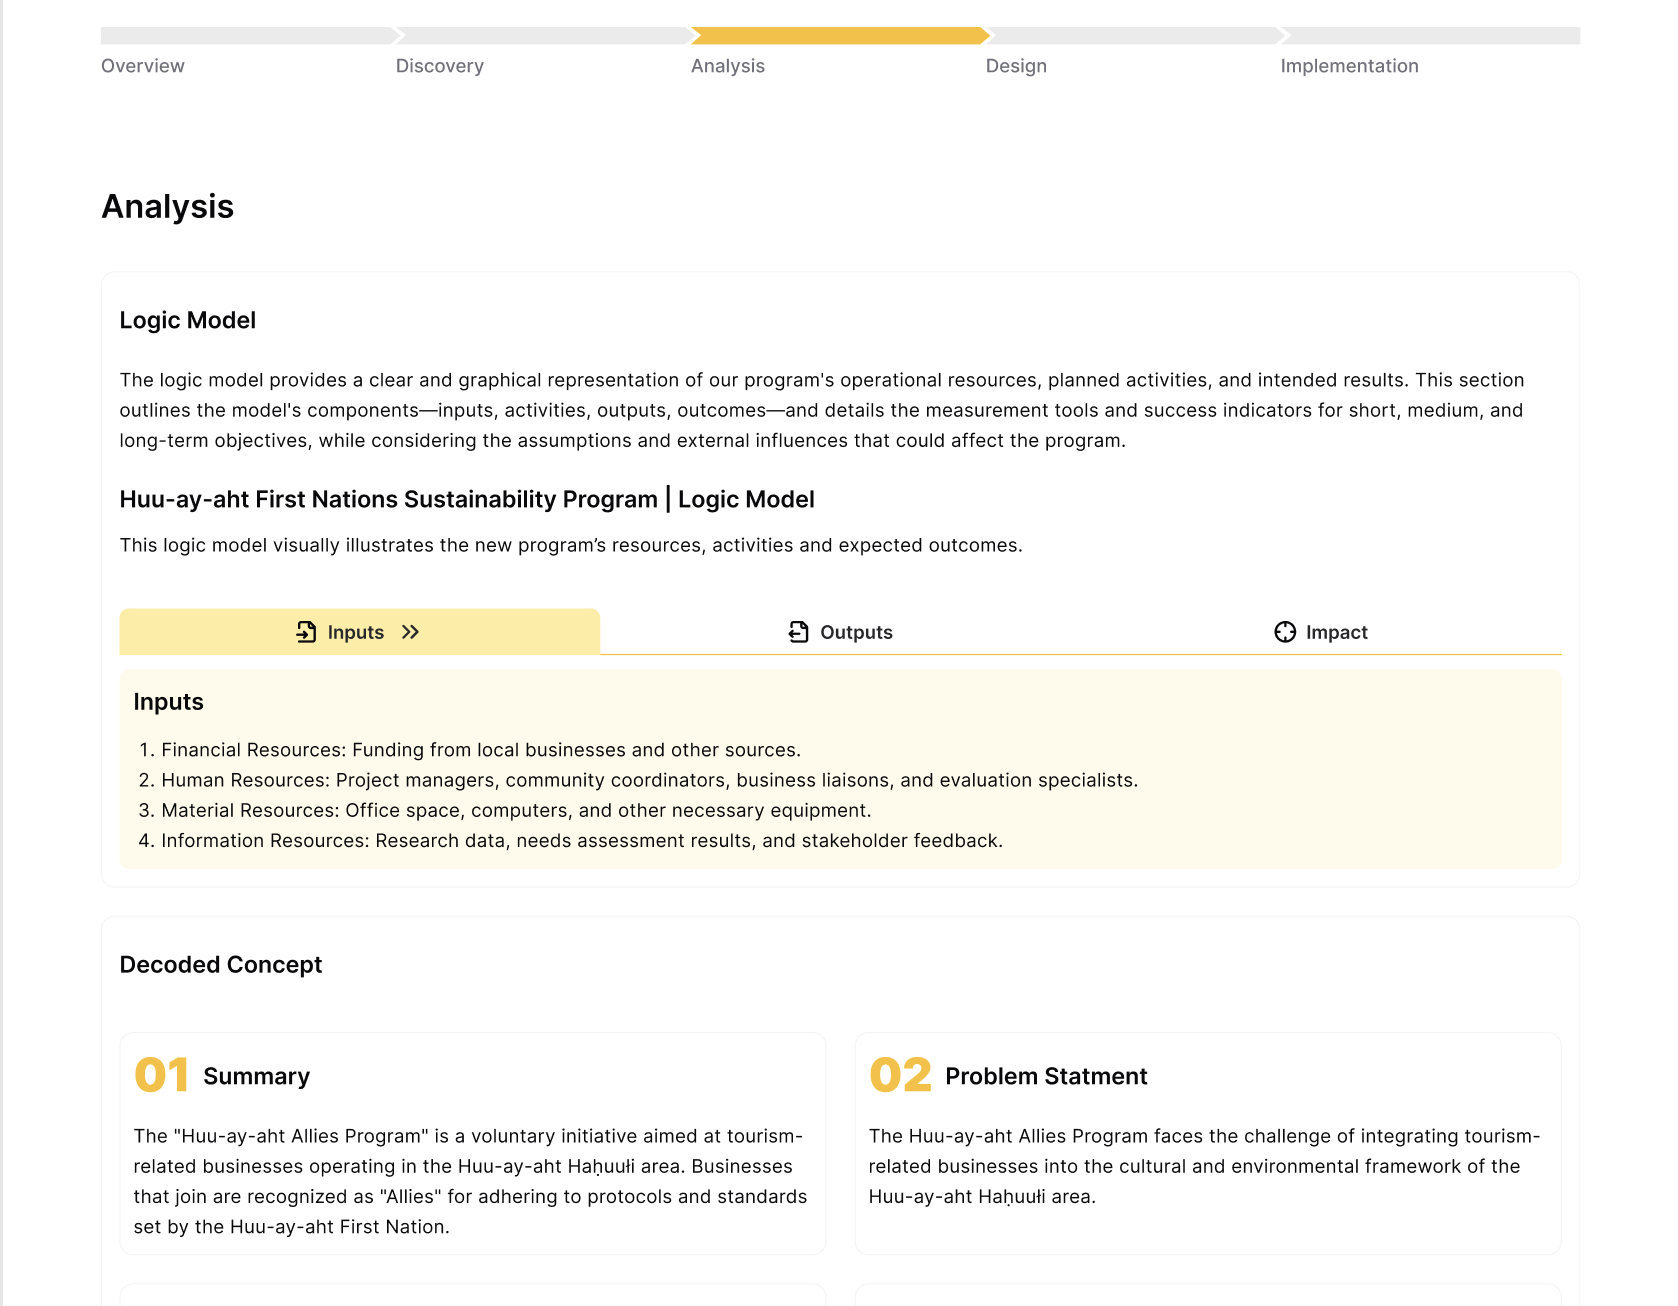Click the 02 number on Problem Statment card
The height and width of the screenshot is (1306, 1678).
pyautogui.click(x=900, y=1075)
